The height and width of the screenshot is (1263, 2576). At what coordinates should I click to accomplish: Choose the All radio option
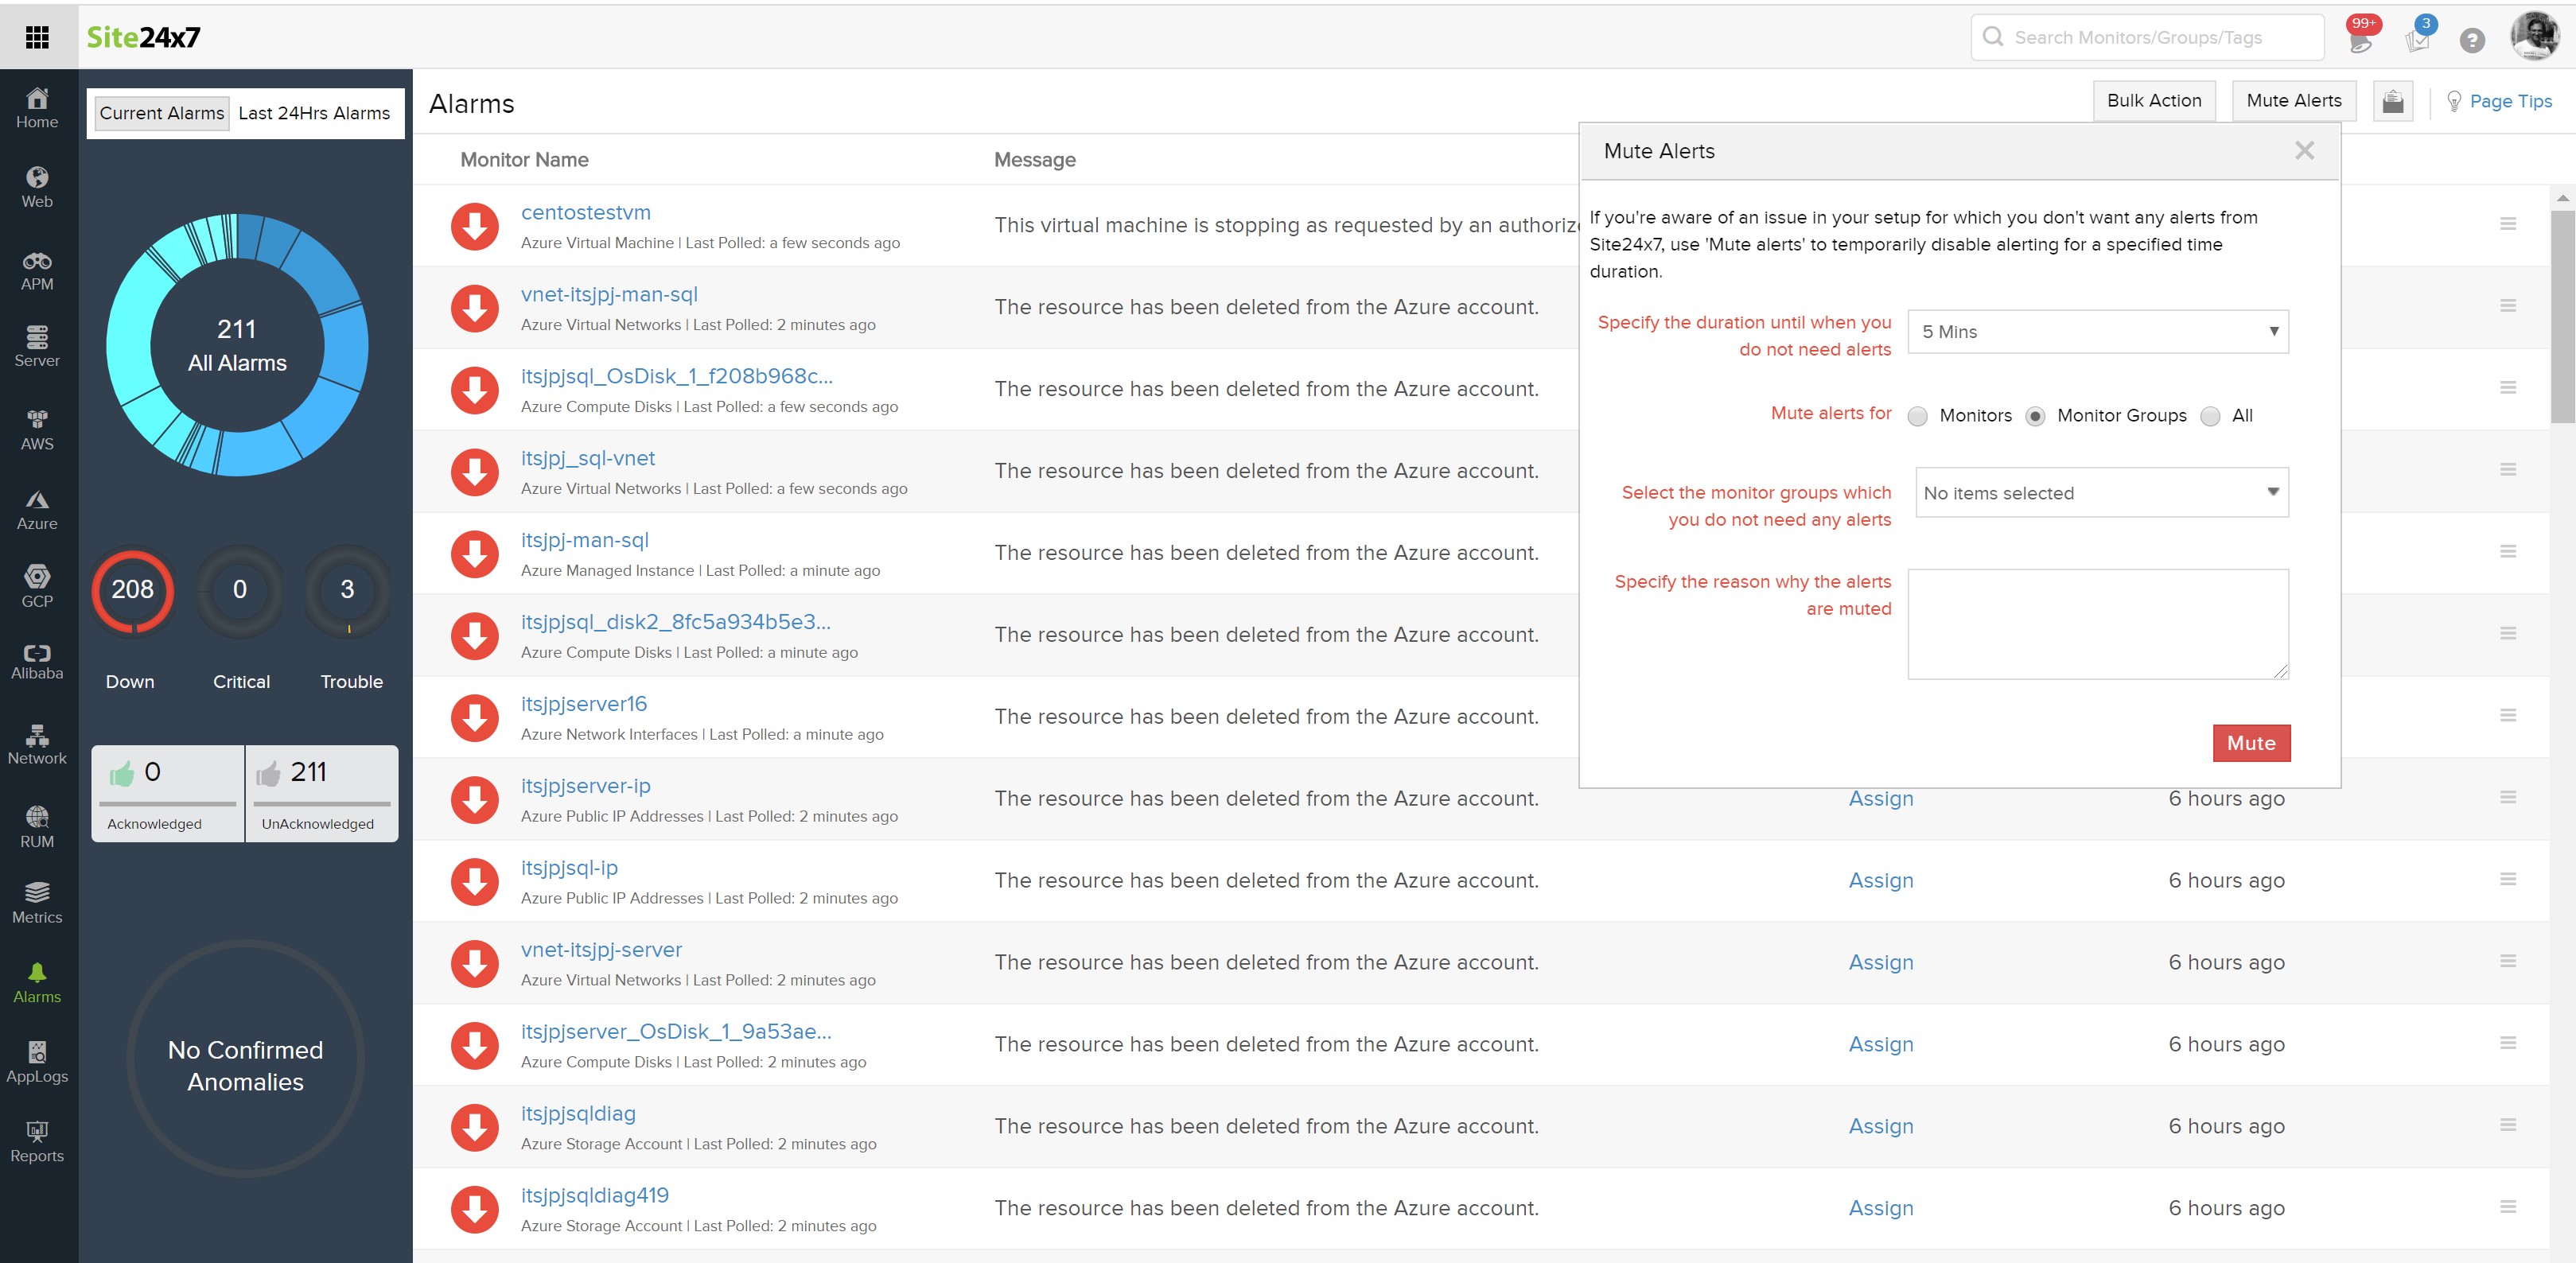[x=2210, y=416]
